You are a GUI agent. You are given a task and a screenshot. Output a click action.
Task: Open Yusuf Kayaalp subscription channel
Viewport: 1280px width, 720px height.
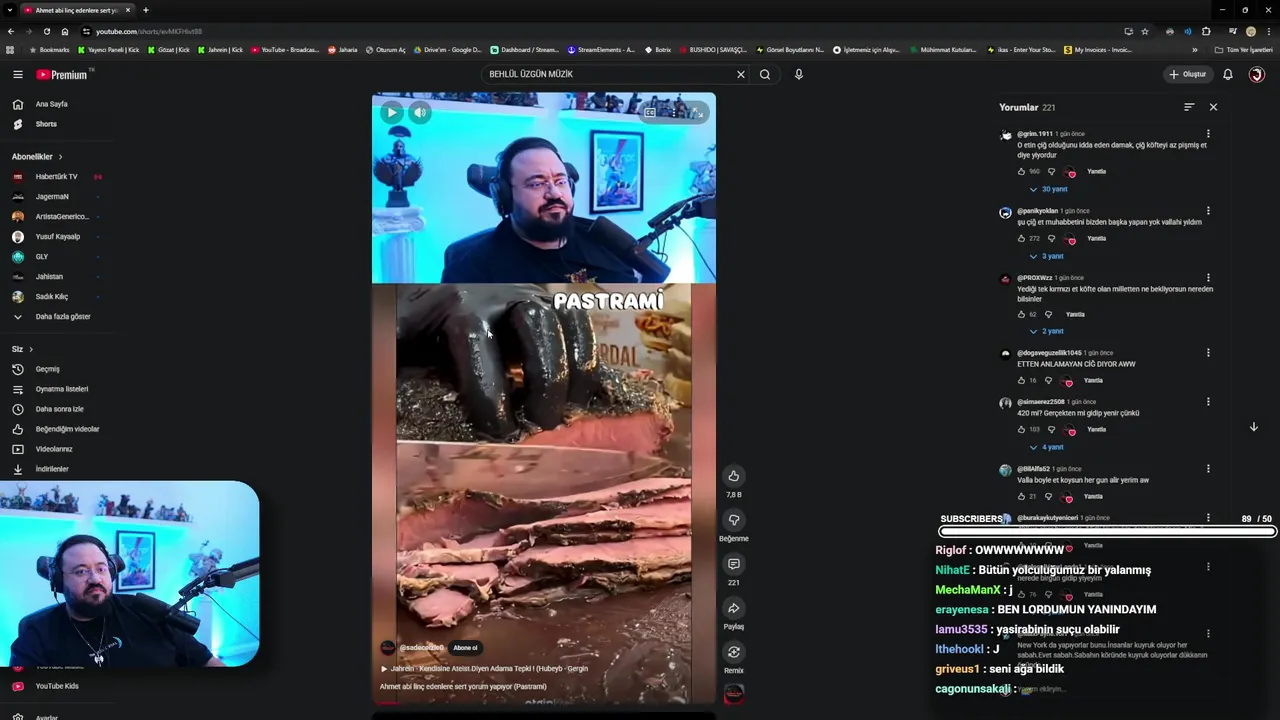pos(57,237)
